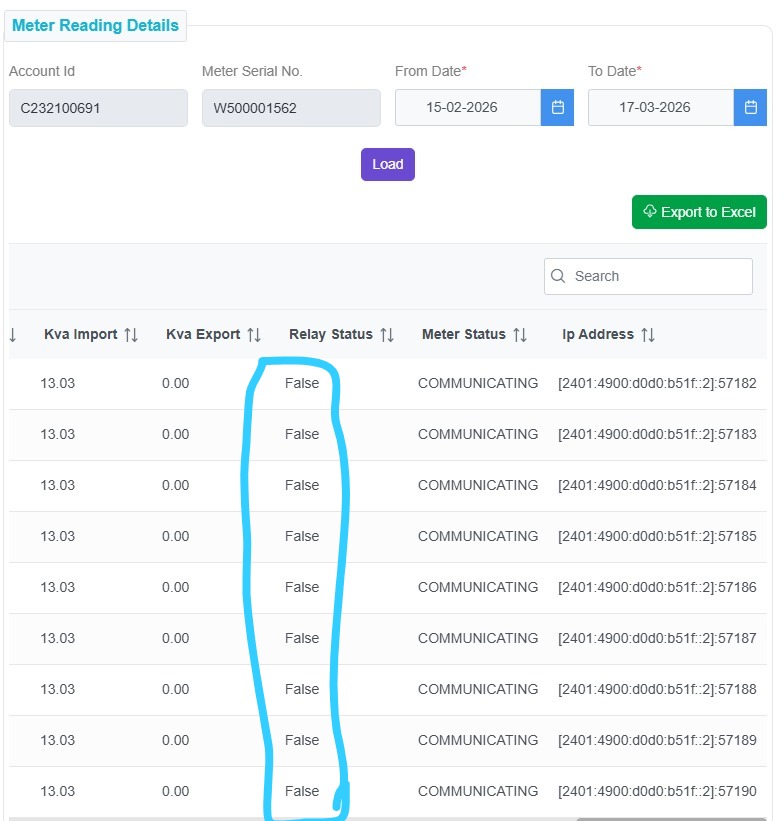The image size is (784, 821).
Task: Click the Load button
Action: [x=387, y=164]
